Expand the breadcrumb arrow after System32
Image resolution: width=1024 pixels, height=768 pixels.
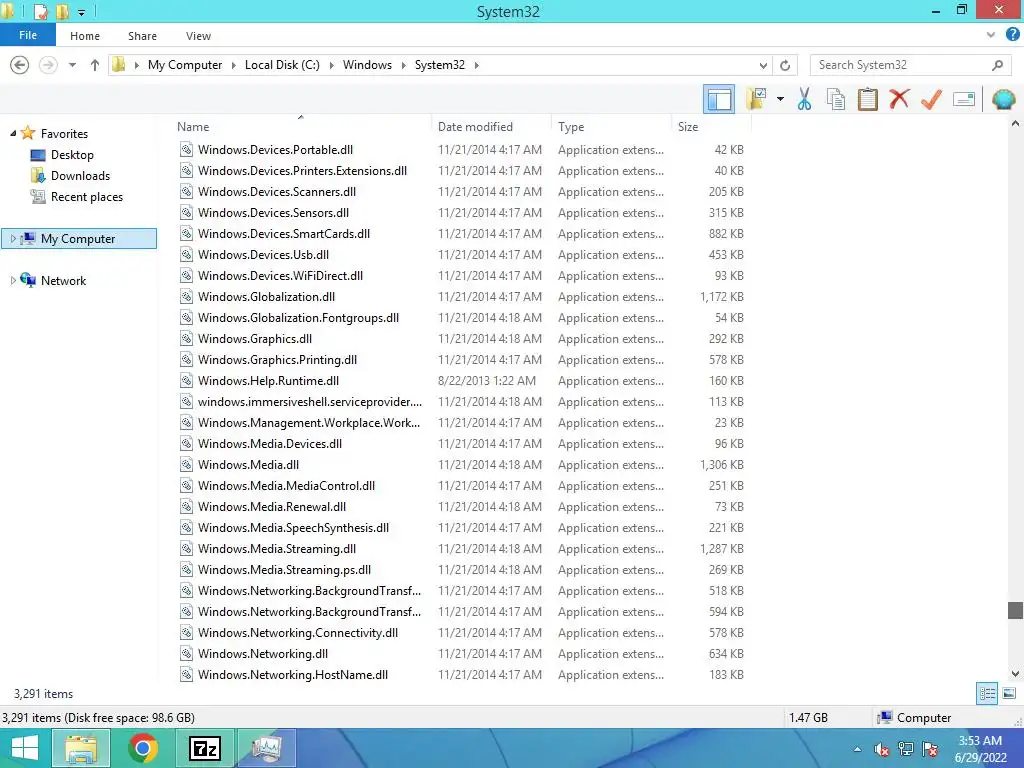pos(477,65)
